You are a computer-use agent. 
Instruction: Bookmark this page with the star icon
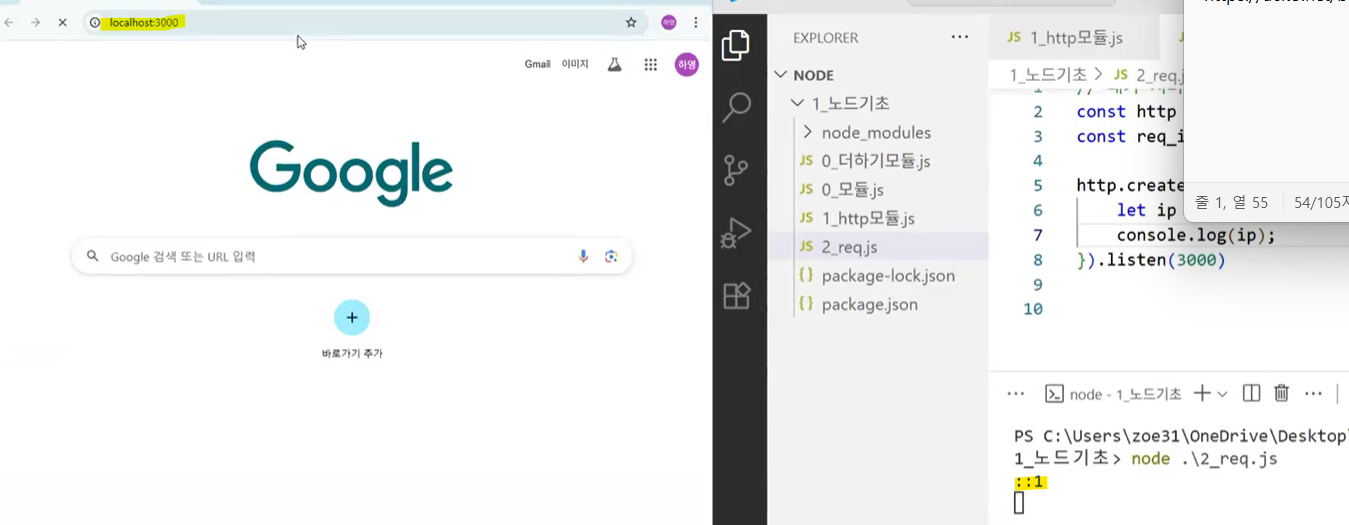(631, 22)
